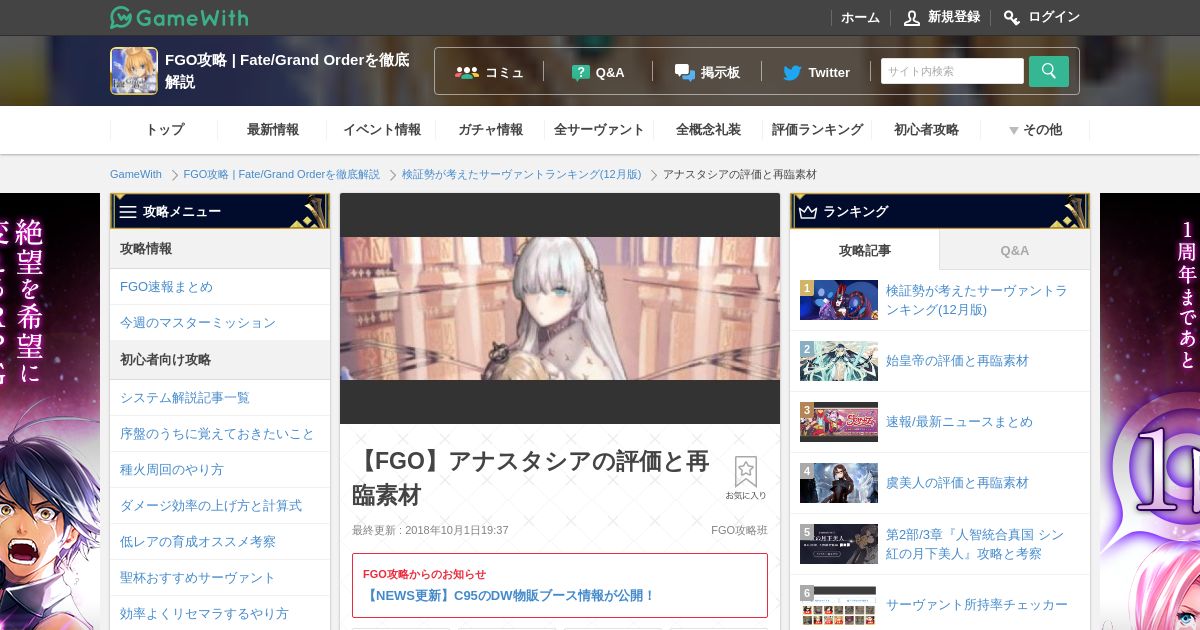Select the 攻略記事 ranking tab
The height and width of the screenshot is (630, 1200).
[865, 250]
